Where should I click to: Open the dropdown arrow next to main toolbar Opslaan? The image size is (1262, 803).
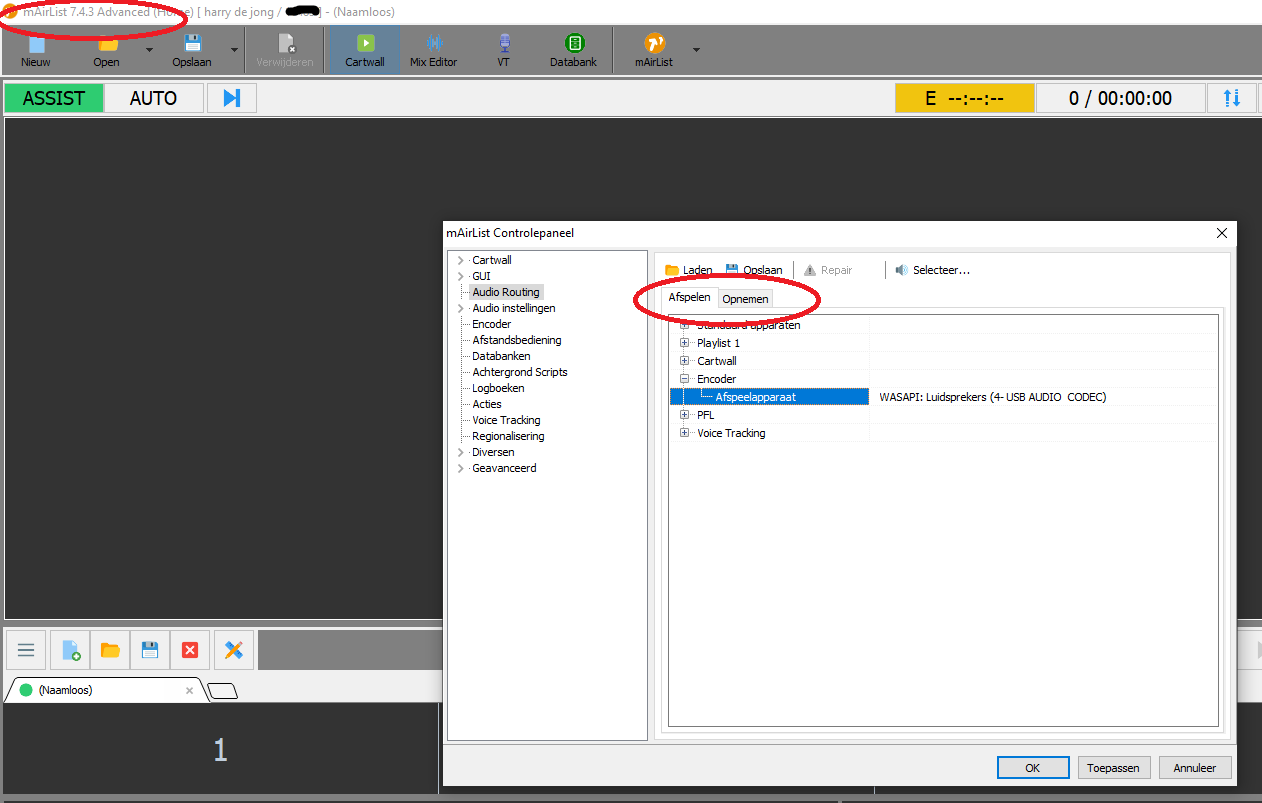pyautogui.click(x=235, y=49)
